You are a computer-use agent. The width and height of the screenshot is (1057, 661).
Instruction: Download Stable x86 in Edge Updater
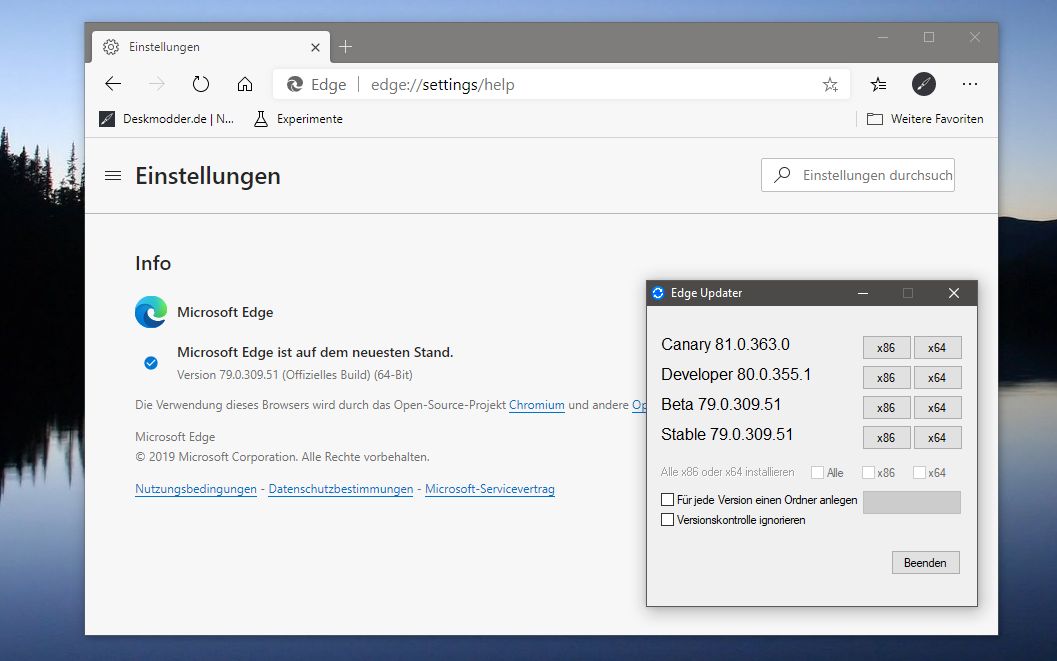pyautogui.click(x=886, y=438)
